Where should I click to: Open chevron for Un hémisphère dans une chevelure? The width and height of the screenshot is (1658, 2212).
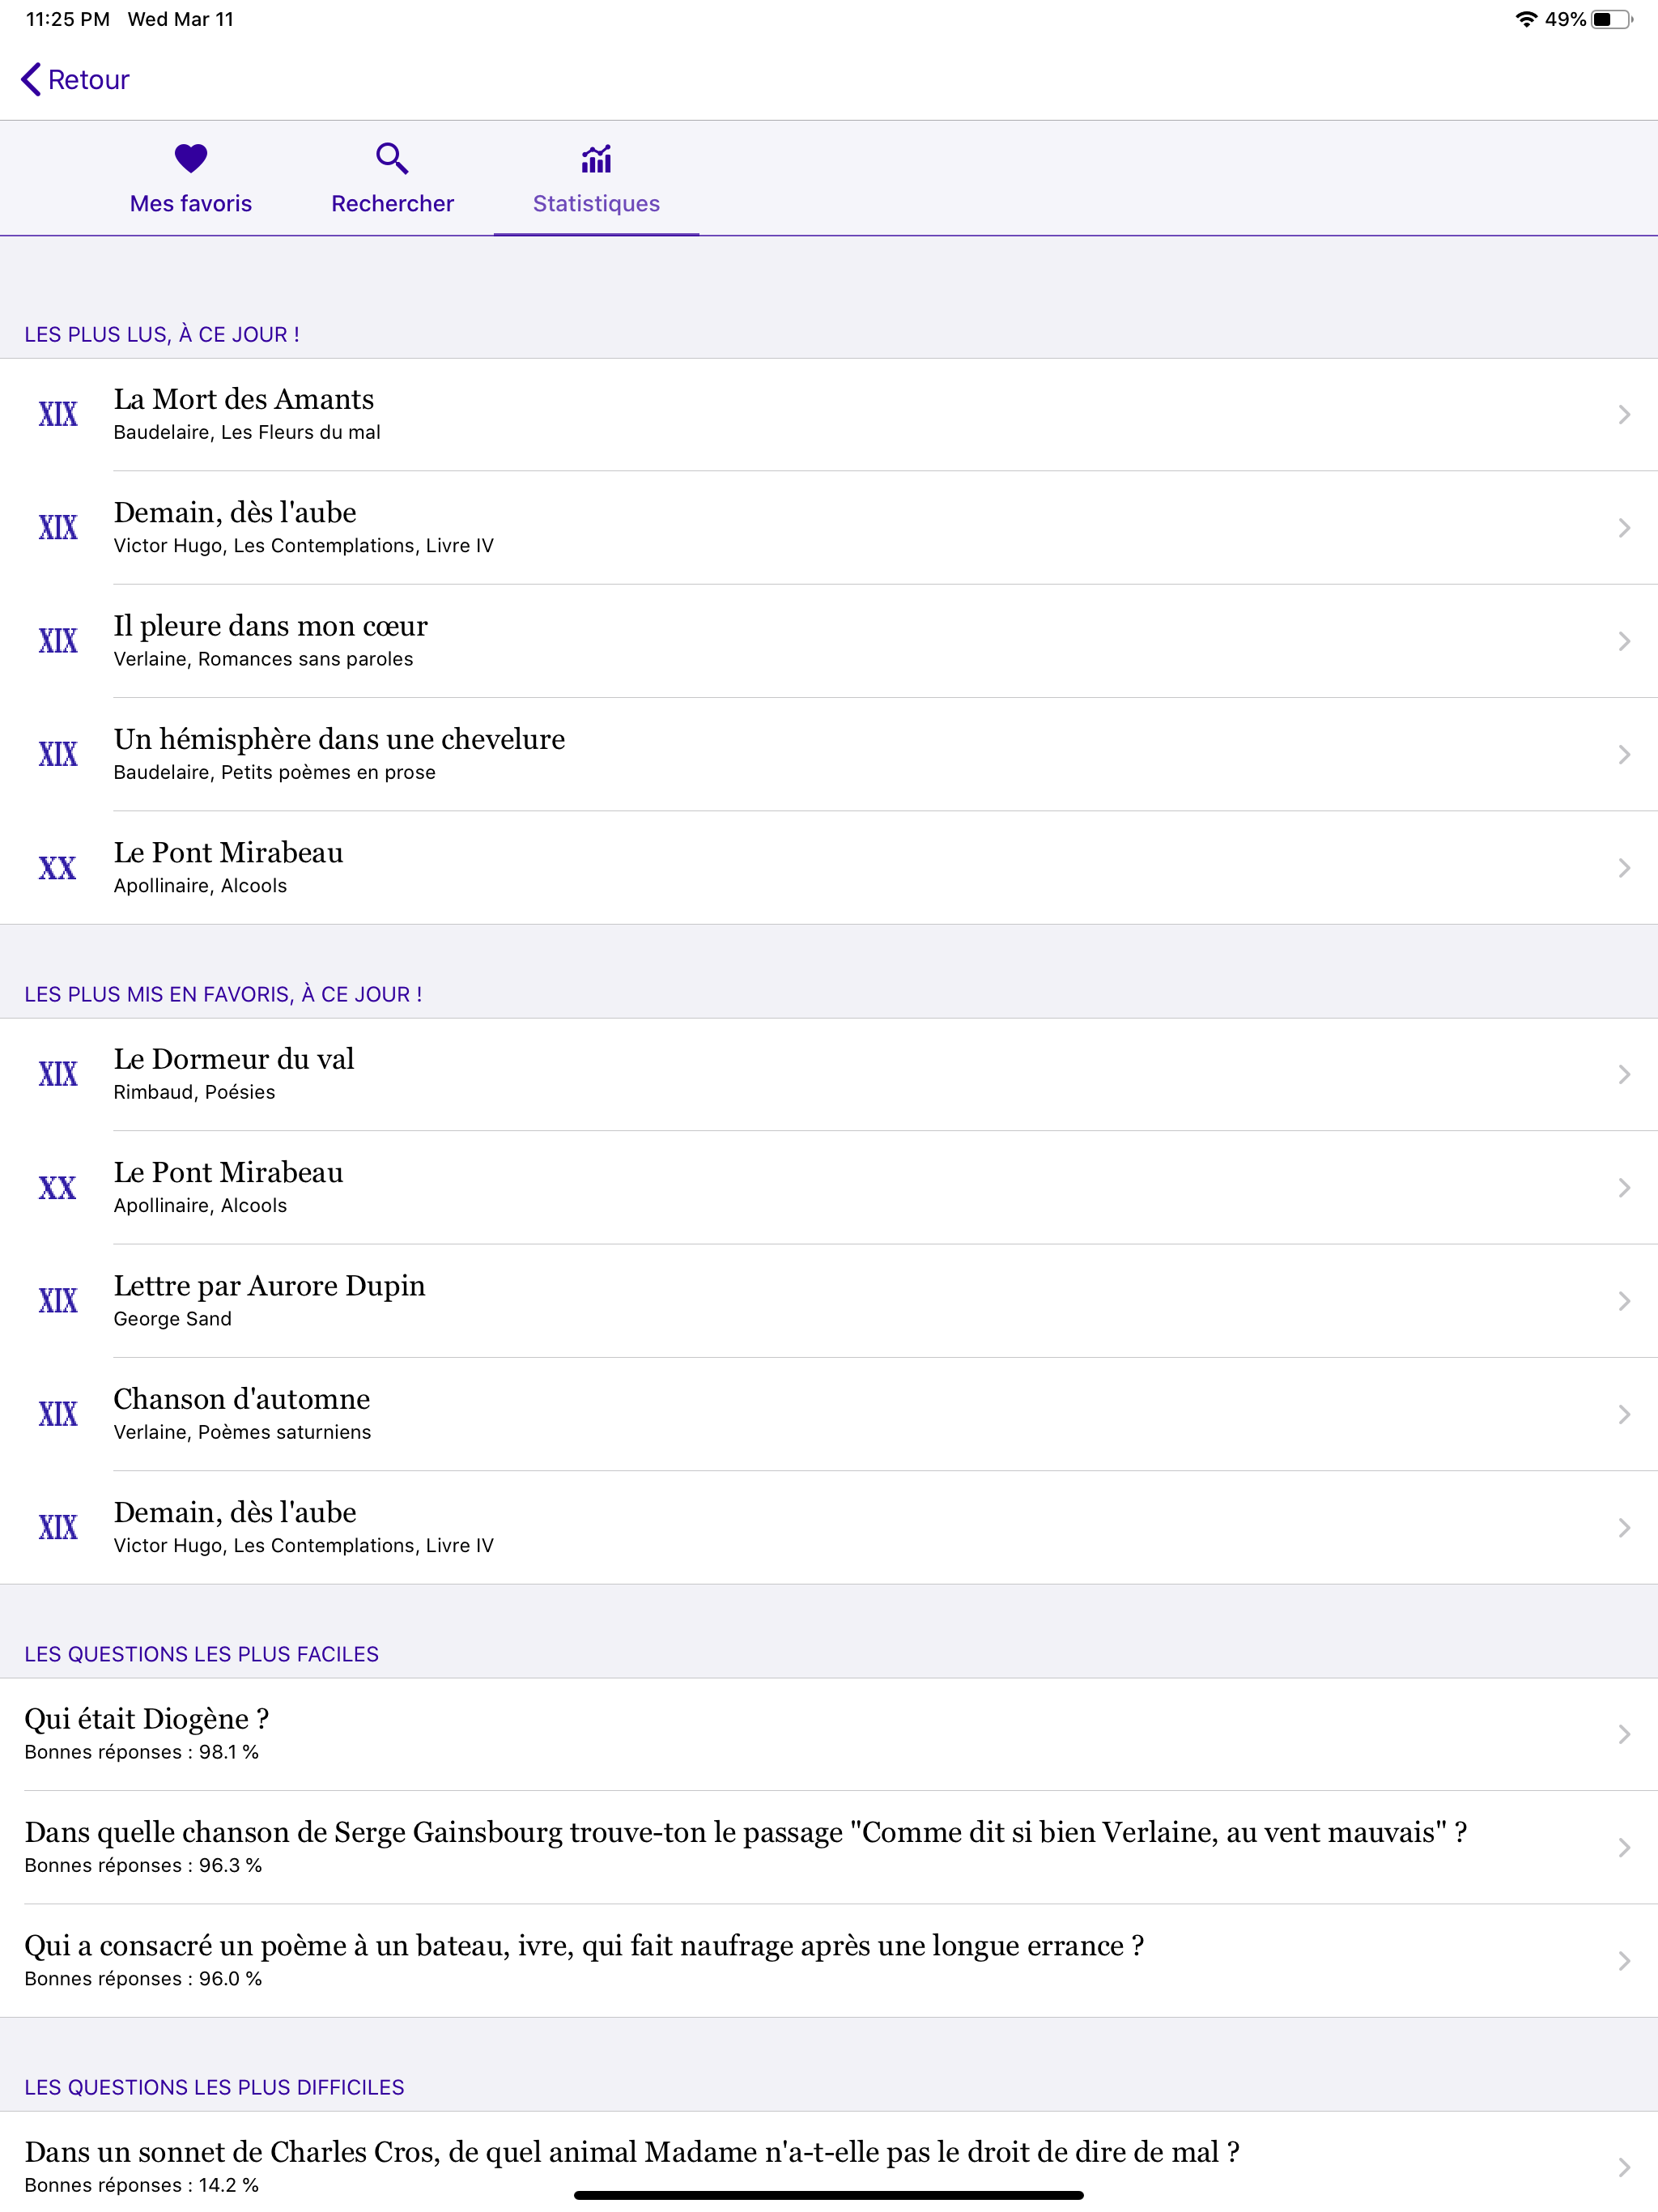(1624, 754)
